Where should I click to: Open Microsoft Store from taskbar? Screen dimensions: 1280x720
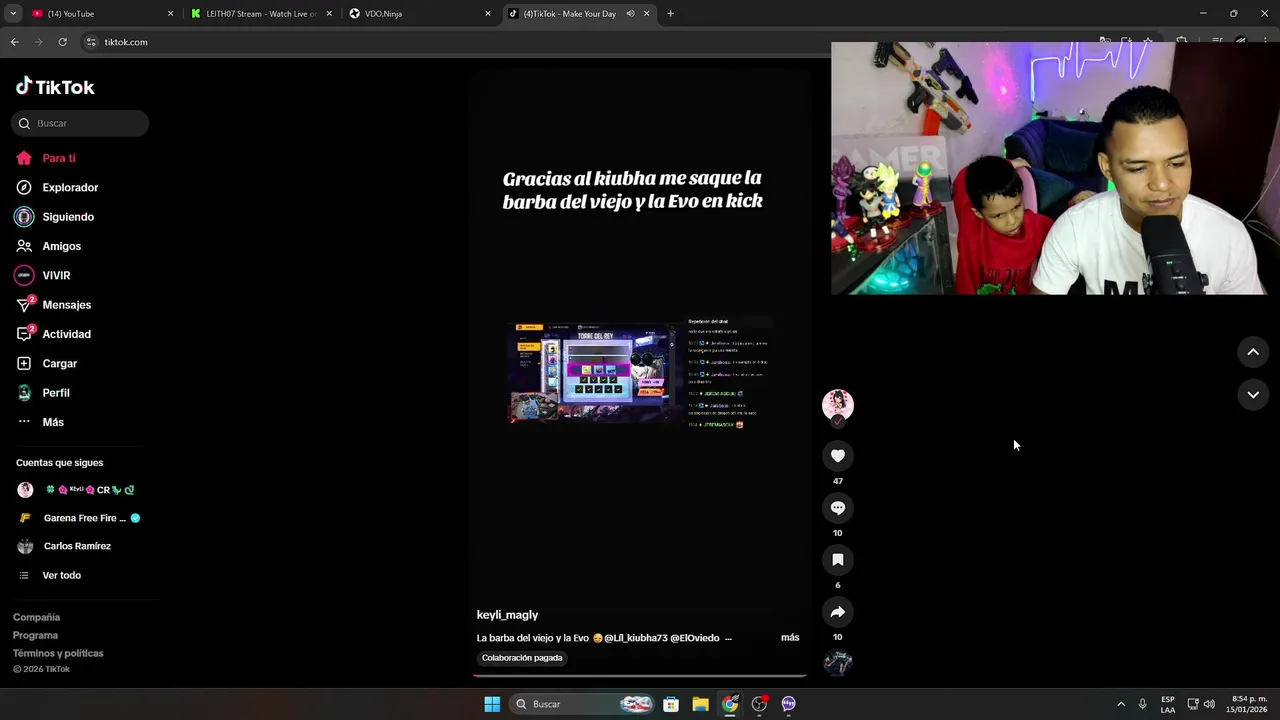[x=671, y=704]
